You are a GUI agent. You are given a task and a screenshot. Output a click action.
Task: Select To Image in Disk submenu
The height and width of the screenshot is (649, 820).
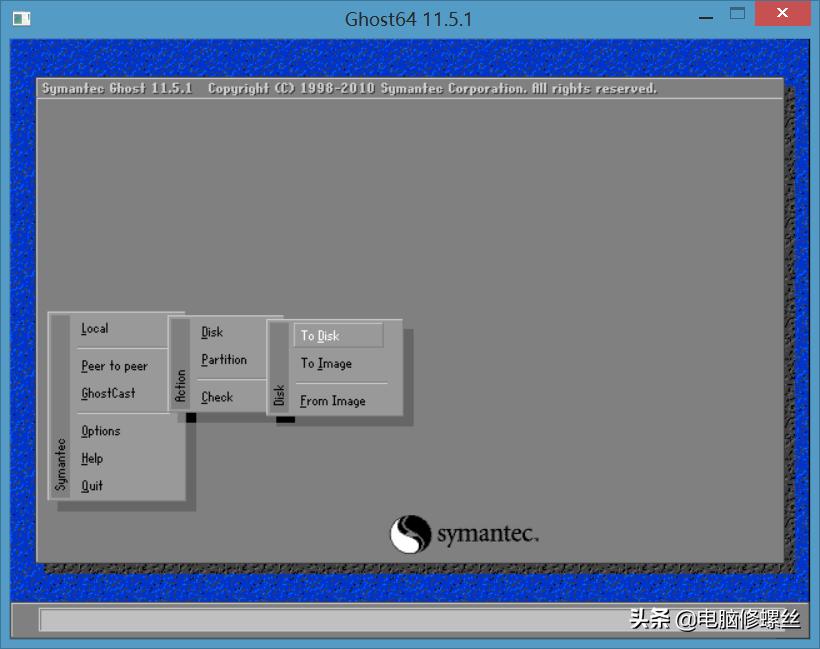[326, 363]
